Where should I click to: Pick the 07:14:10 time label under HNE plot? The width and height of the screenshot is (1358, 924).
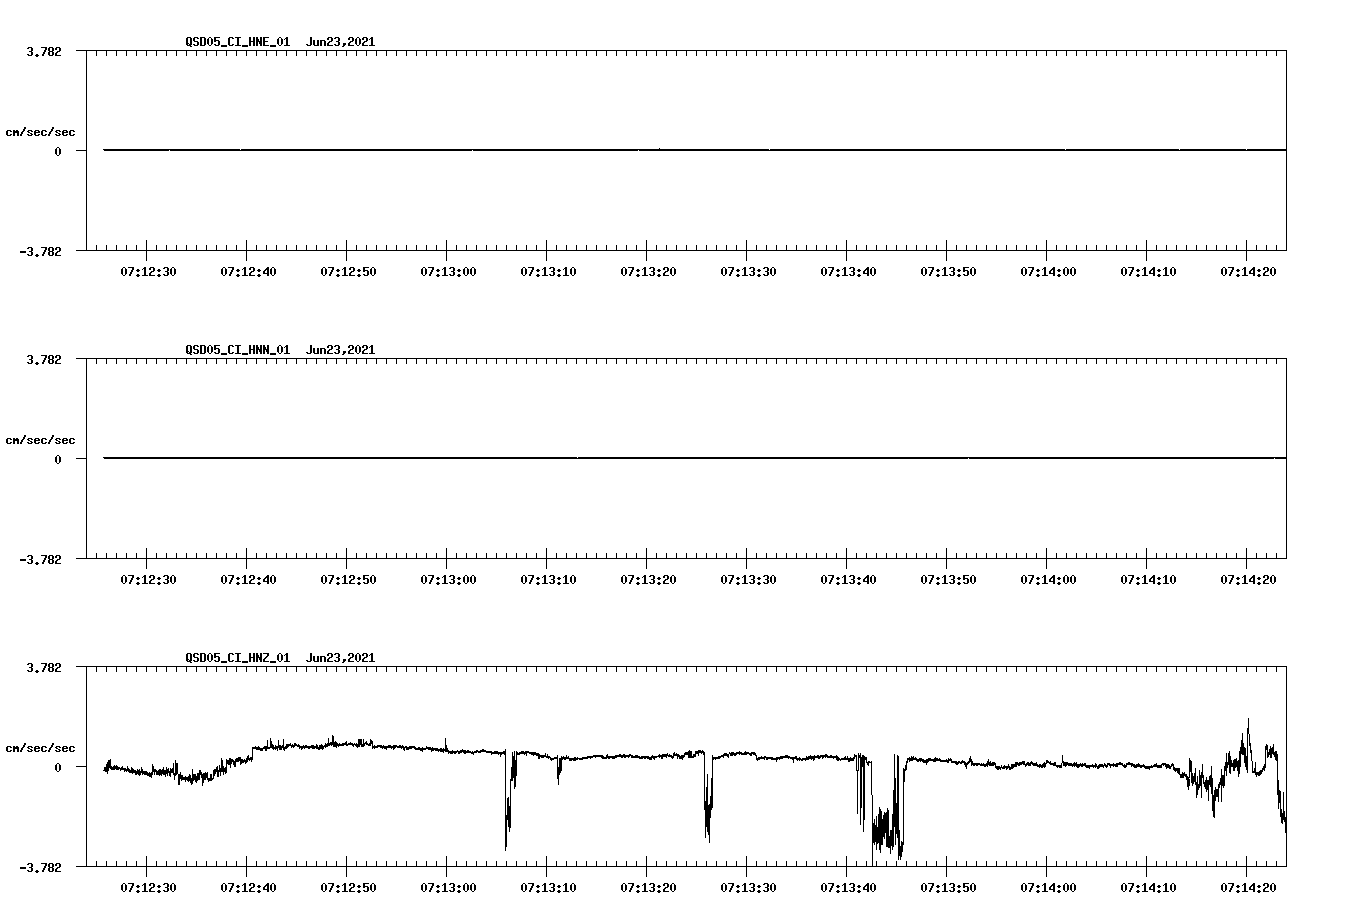(1148, 271)
